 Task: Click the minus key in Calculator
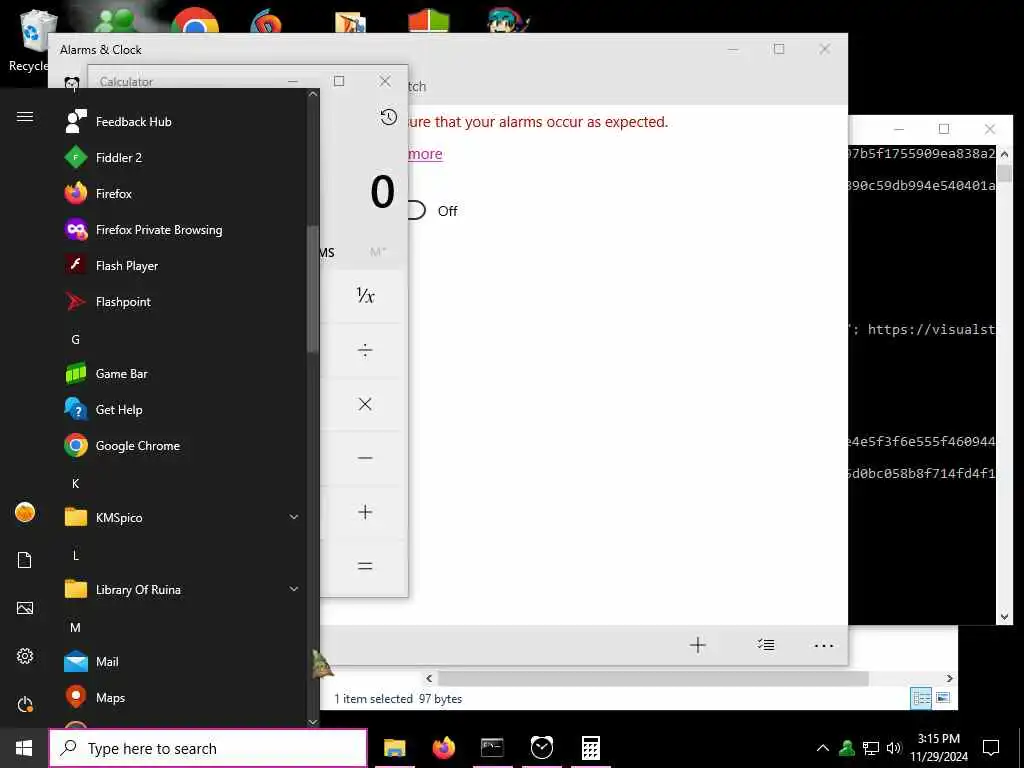[365, 458]
